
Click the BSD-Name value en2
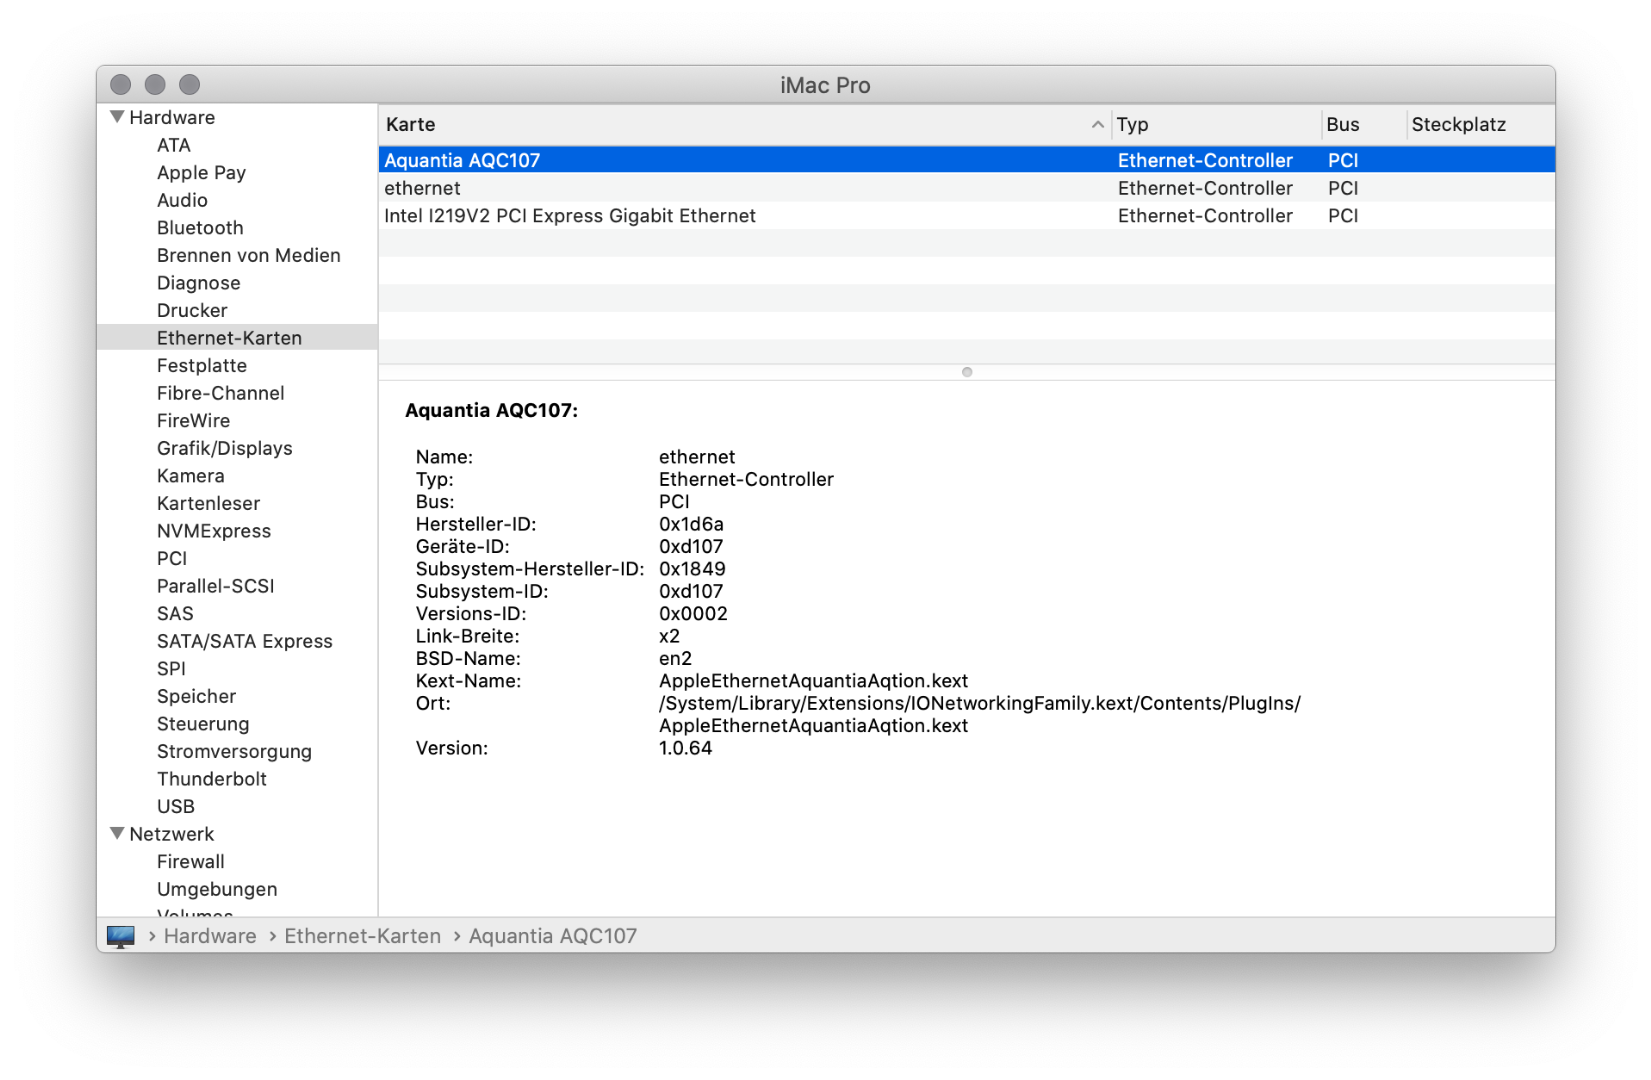point(675,658)
